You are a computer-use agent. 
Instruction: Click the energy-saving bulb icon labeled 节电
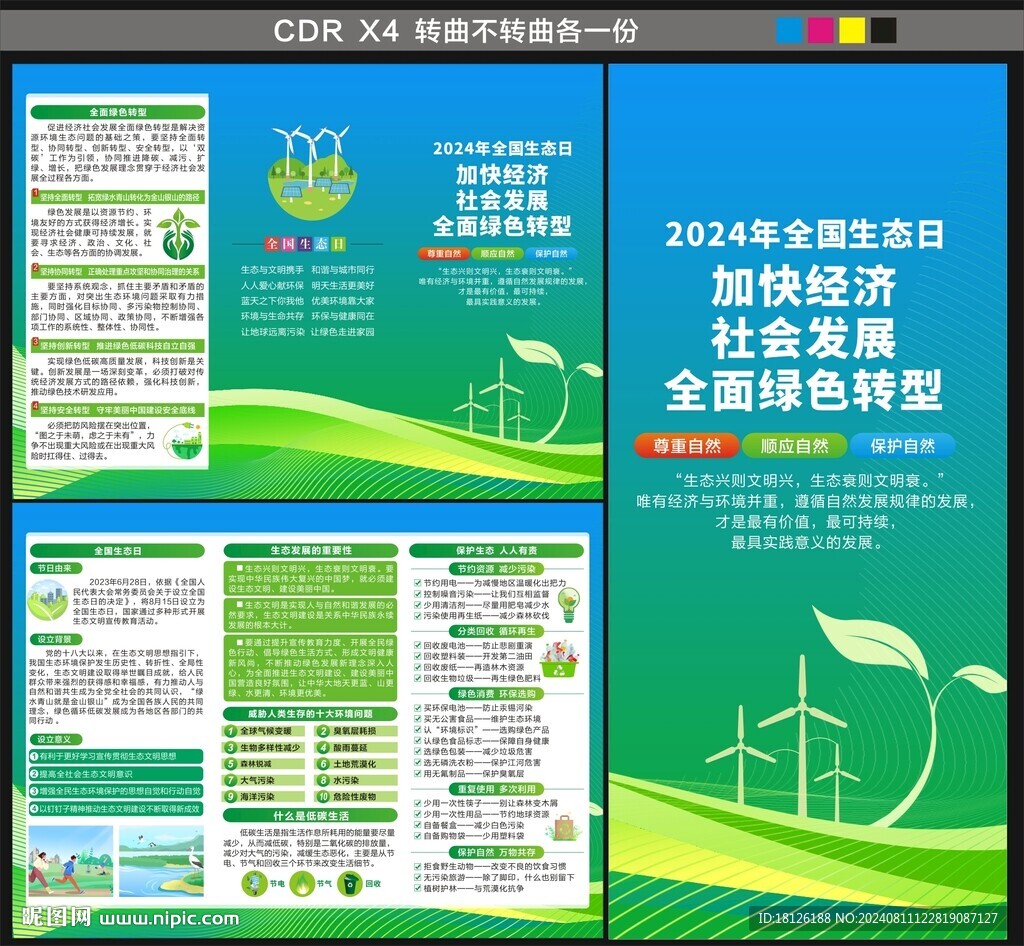point(253,883)
